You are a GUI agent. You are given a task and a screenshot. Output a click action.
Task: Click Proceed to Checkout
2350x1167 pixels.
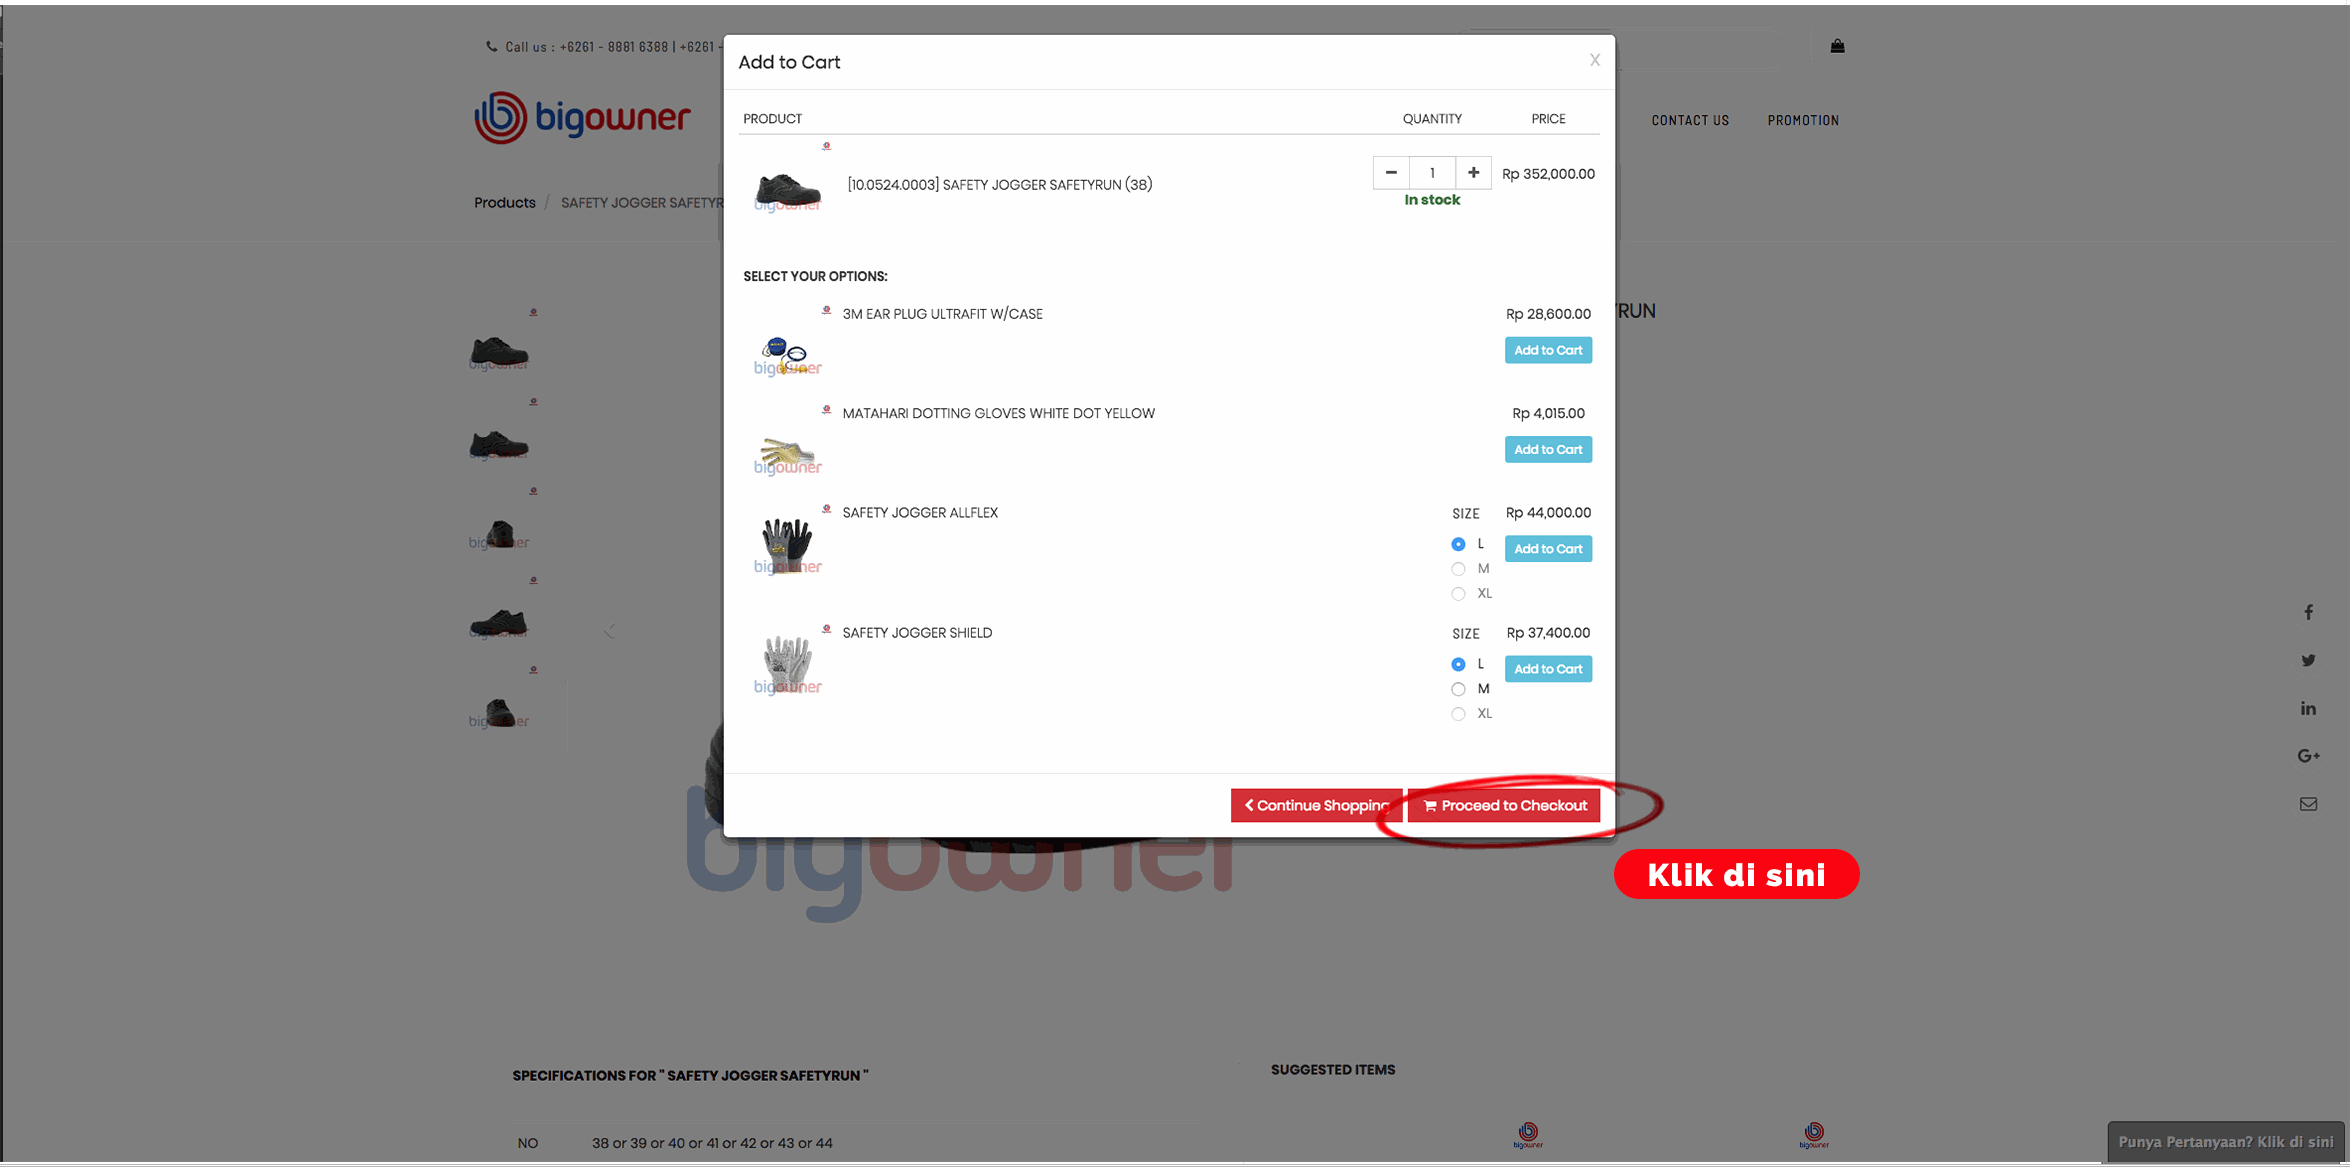(1504, 806)
